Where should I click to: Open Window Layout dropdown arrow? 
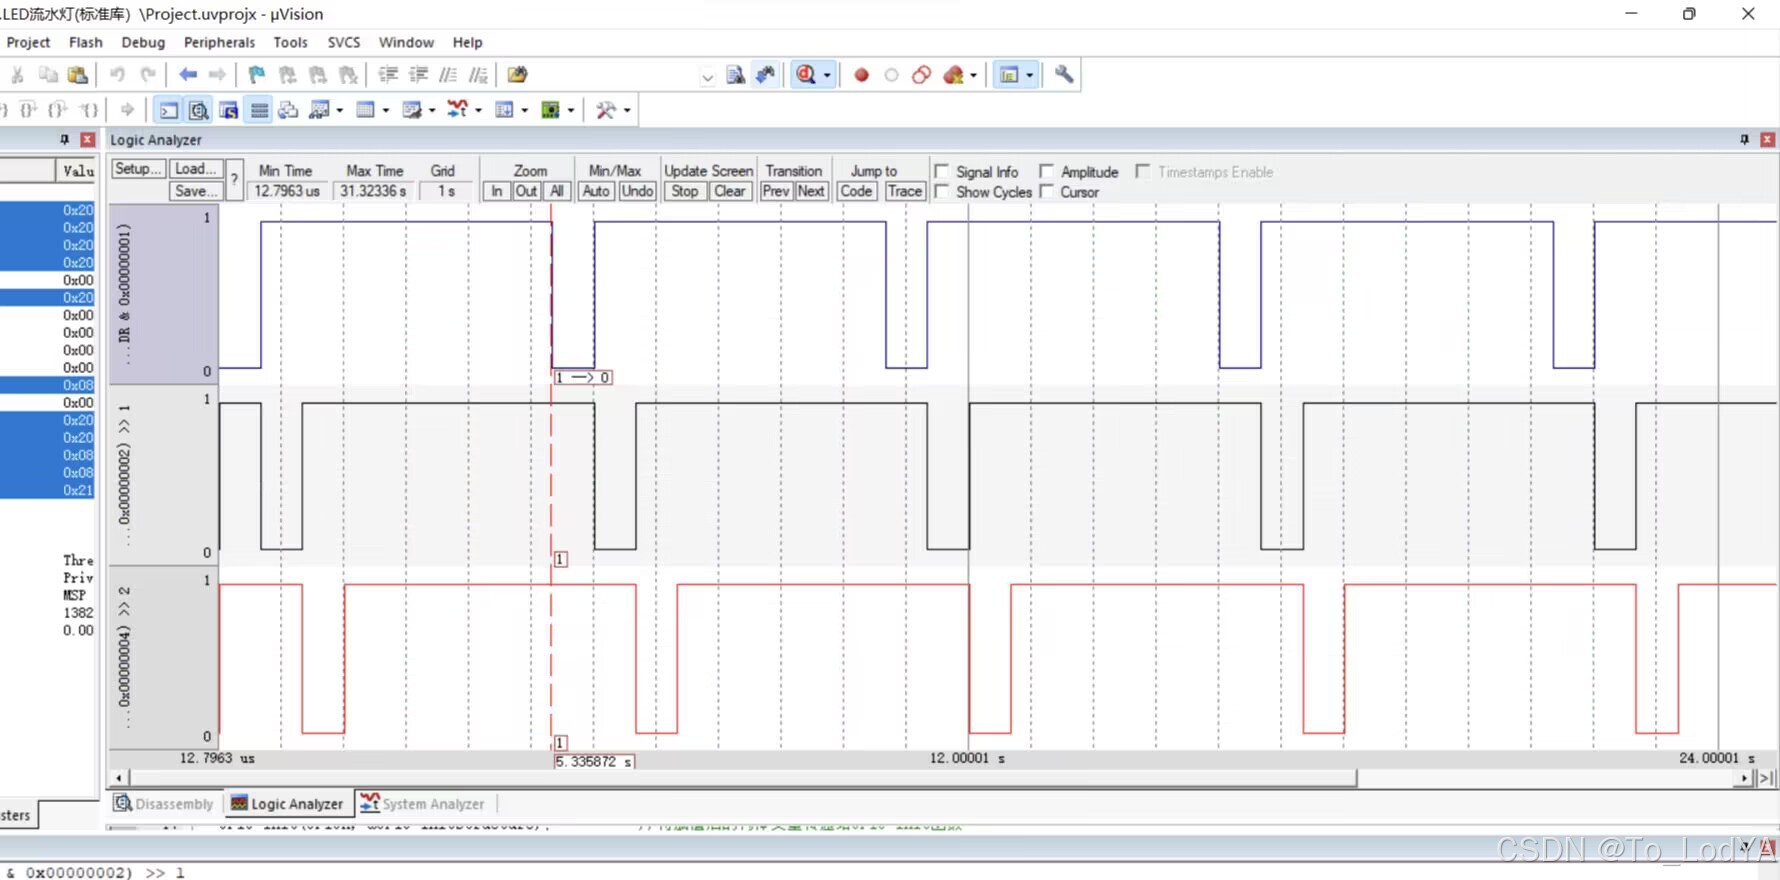(x=1029, y=75)
